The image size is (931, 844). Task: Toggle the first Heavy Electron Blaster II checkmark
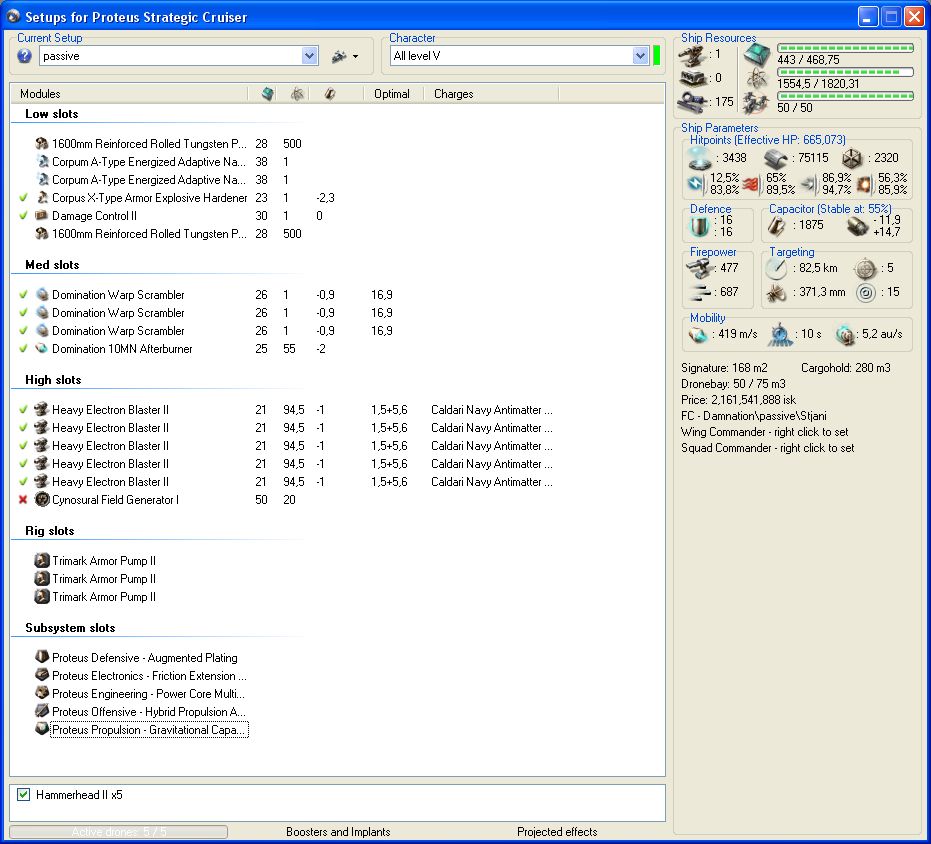click(23, 409)
